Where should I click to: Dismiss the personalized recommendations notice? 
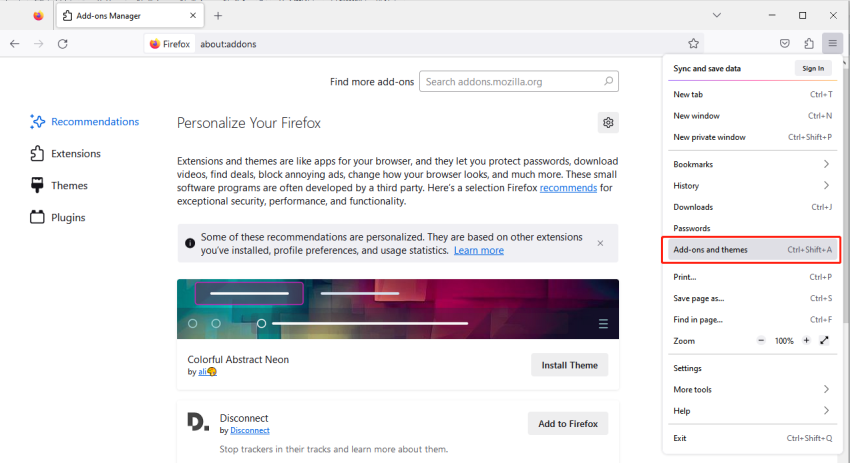[x=600, y=243]
